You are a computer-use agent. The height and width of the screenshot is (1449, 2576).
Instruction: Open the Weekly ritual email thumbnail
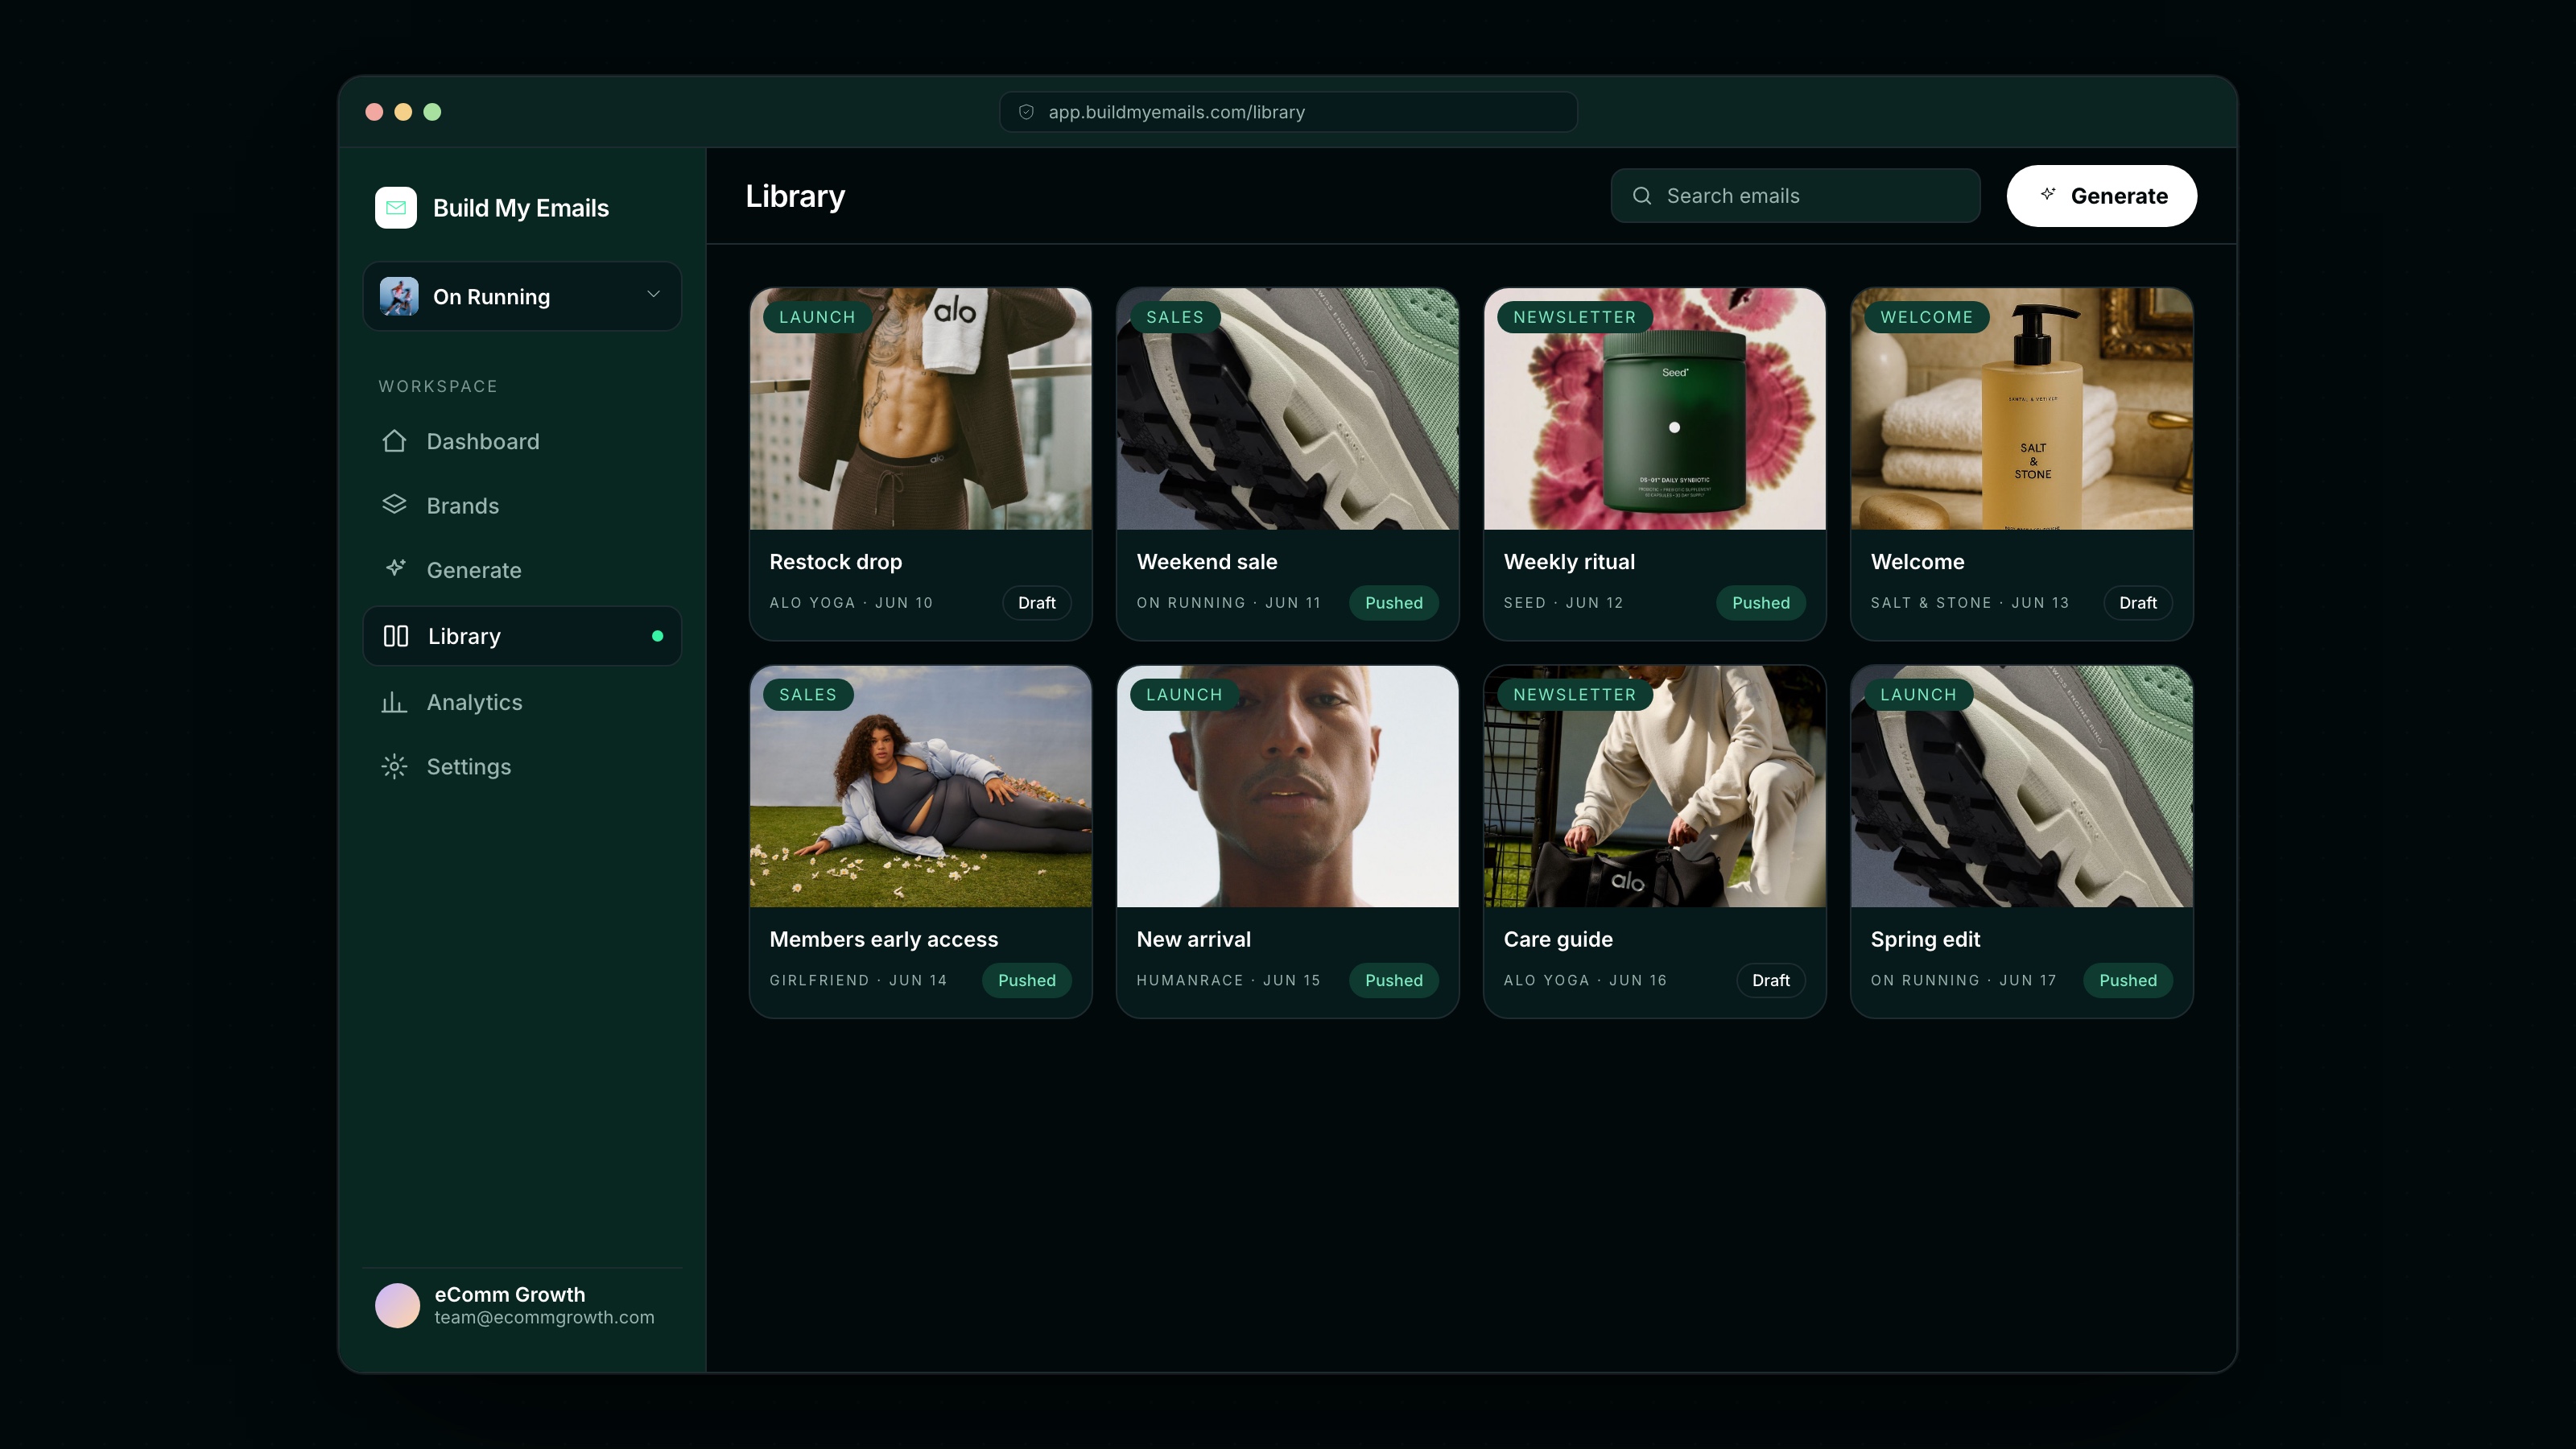coord(1655,409)
